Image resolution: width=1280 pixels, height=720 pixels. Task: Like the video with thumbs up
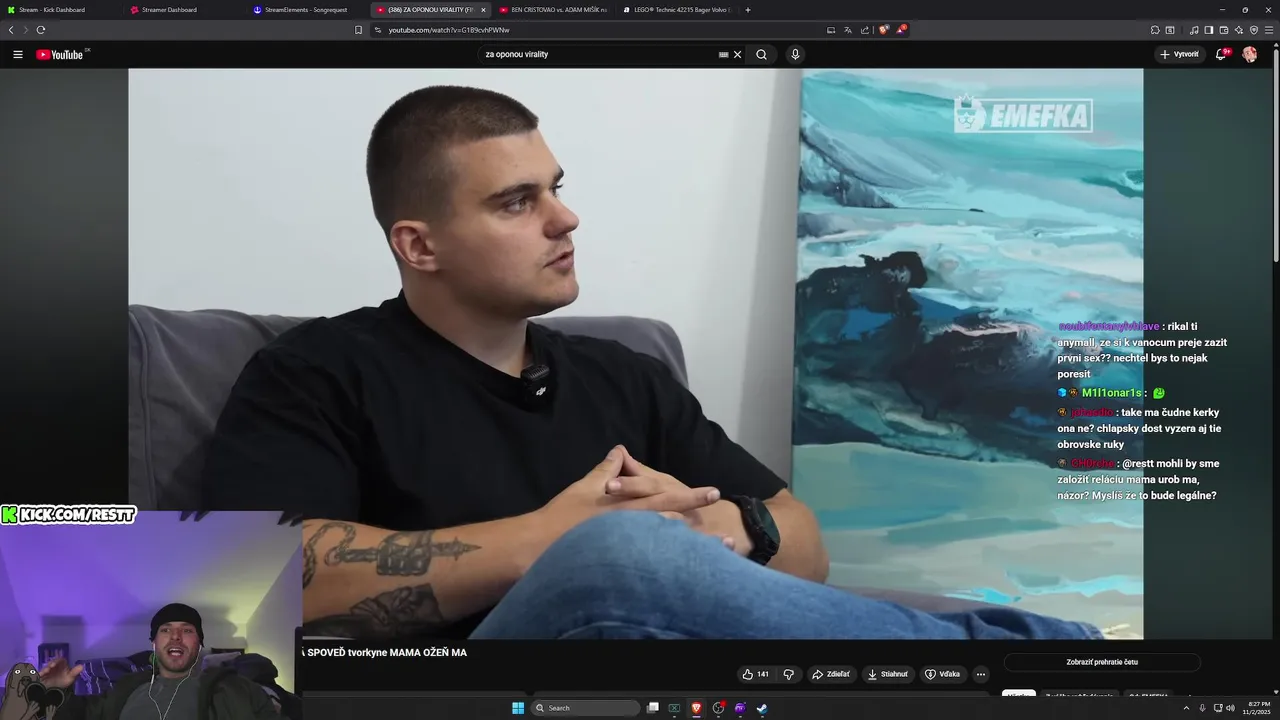(x=755, y=674)
